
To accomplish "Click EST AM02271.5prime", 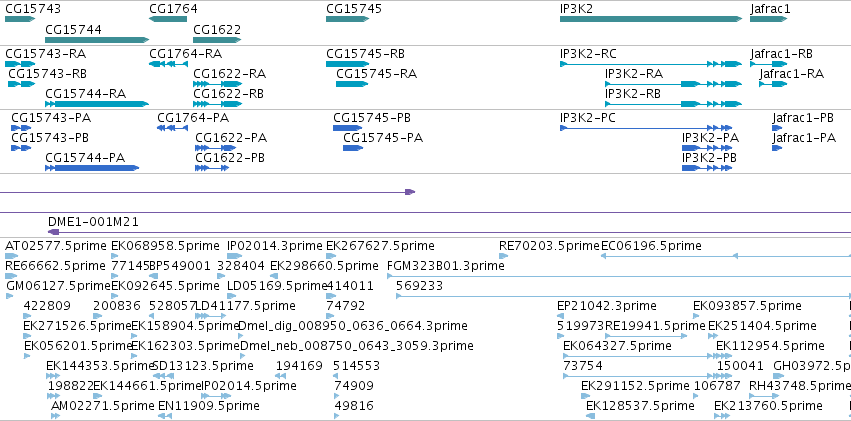I will [x=56, y=416].
